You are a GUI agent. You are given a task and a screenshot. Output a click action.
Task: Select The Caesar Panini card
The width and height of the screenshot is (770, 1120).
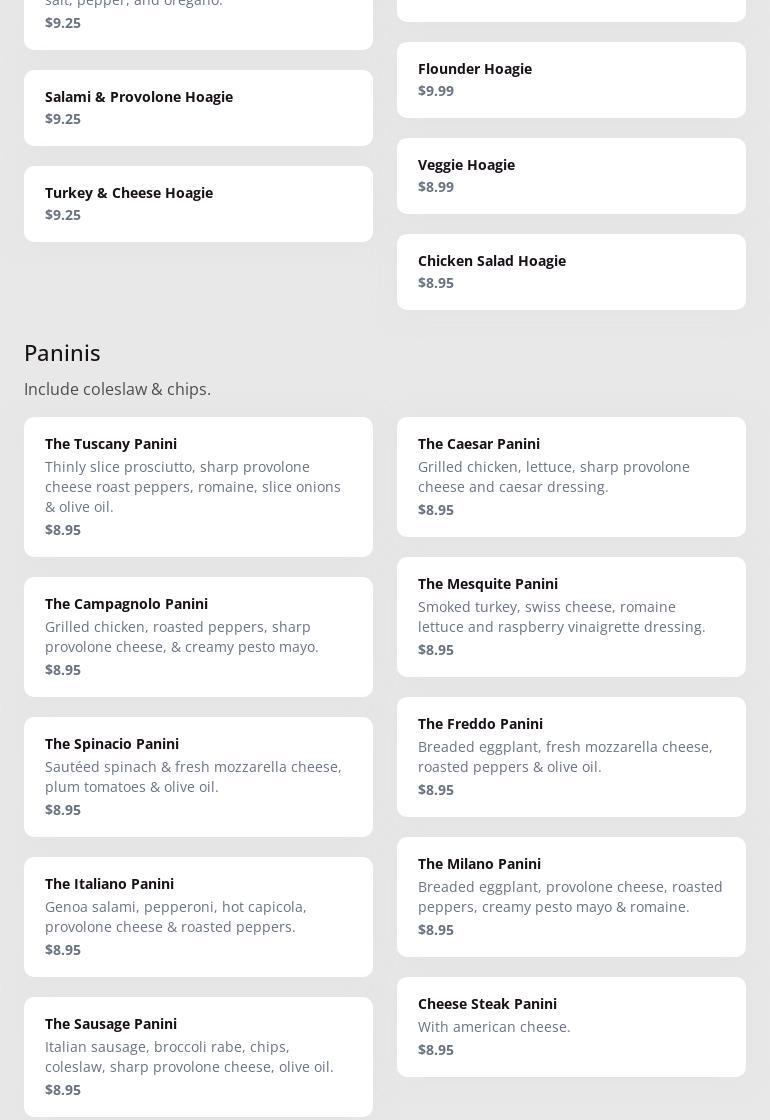point(571,477)
